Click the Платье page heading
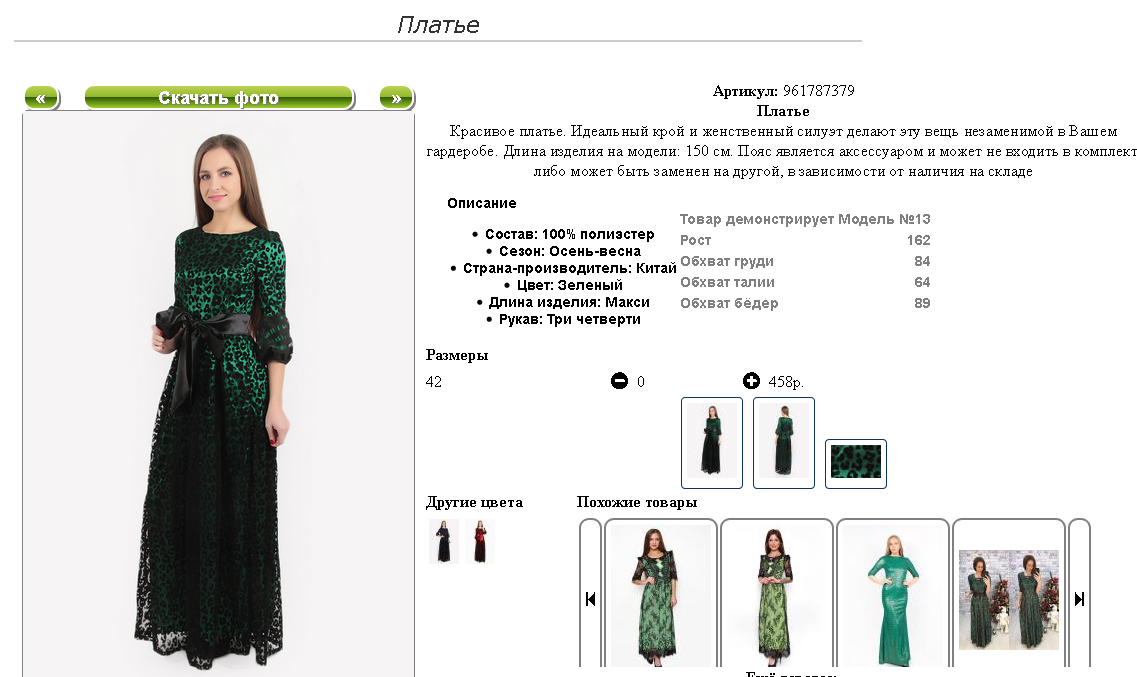The height and width of the screenshot is (677, 1137). coord(438,25)
